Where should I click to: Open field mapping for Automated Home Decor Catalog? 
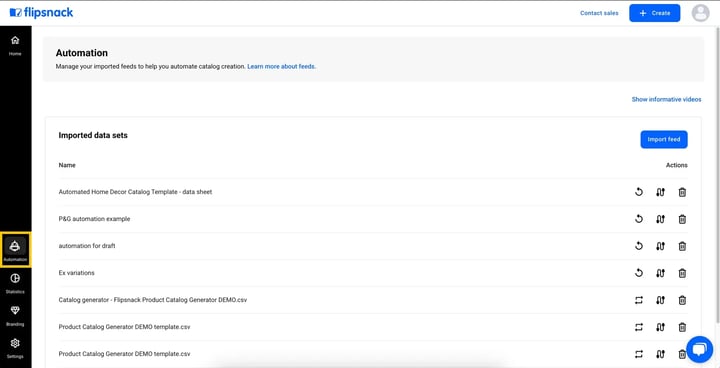pos(660,192)
